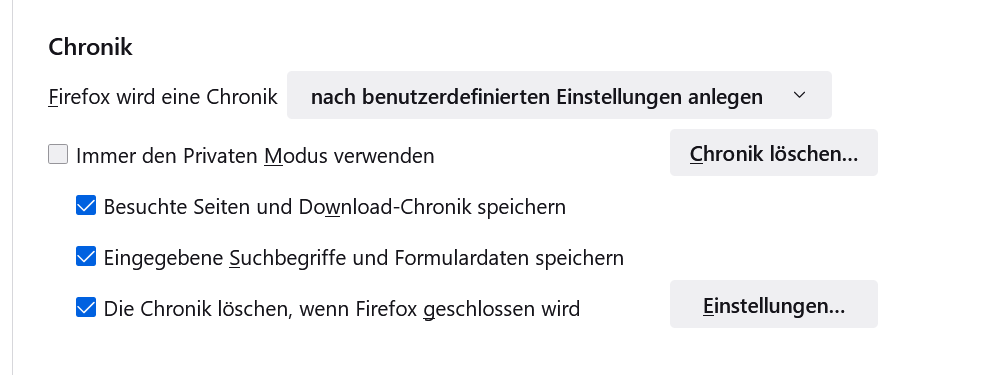Click the 'Chronik' section heading

pos(90,47)
